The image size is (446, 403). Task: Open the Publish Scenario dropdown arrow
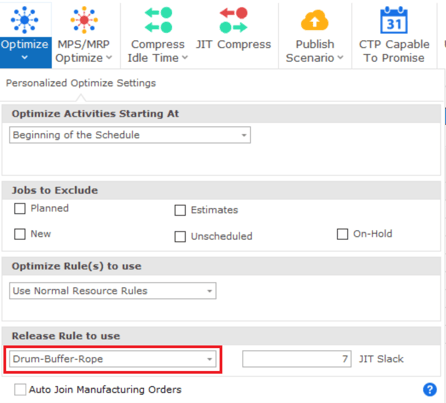tap(340, 58)
